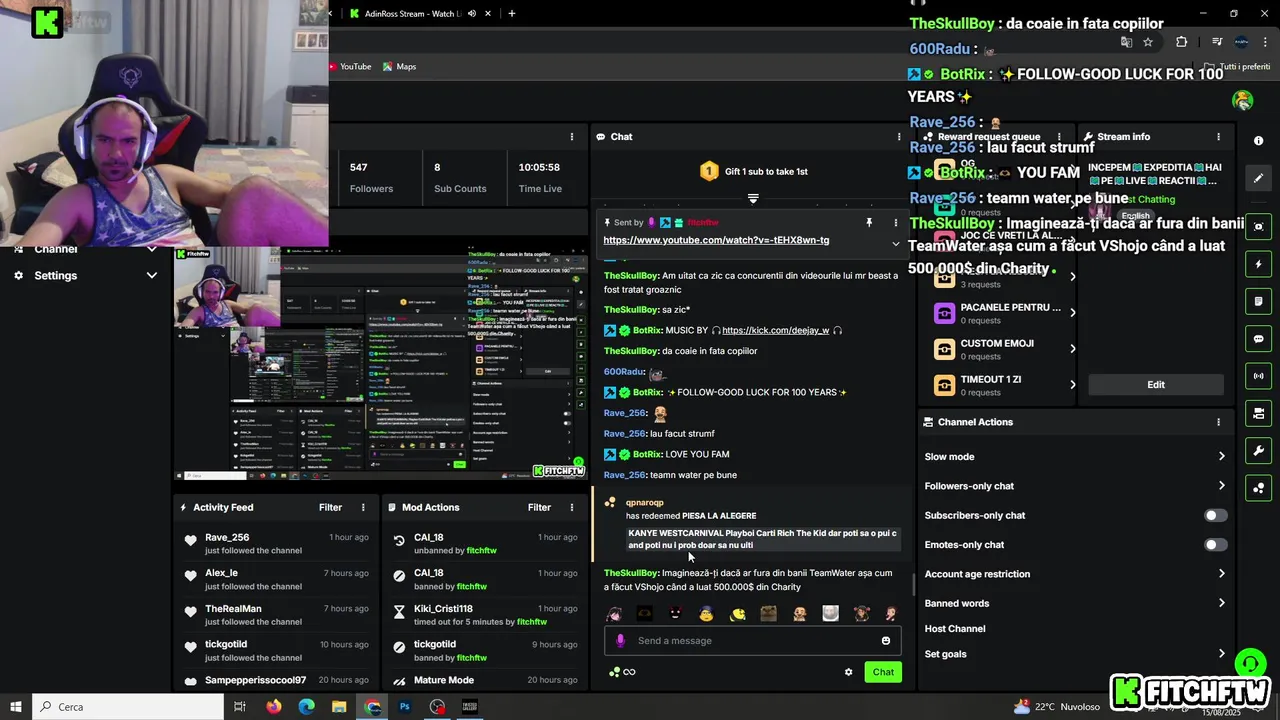The image size is (1280, 720).
Task: Click the wrench tools icon in sidebar
Action: (x=1259, y=451)
